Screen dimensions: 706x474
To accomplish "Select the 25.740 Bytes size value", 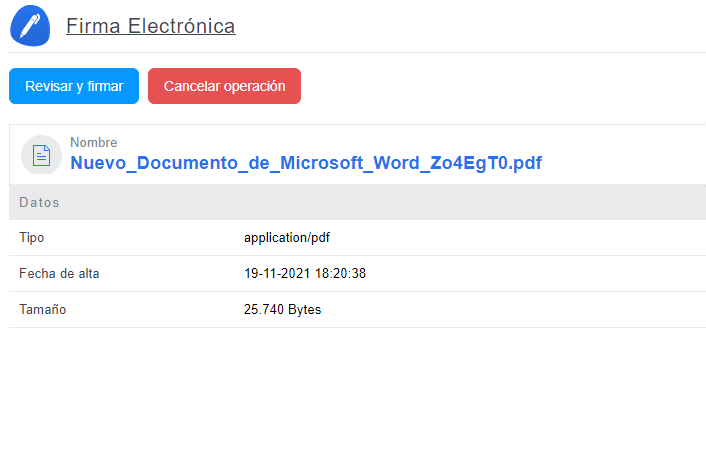I will click(282, 309).
